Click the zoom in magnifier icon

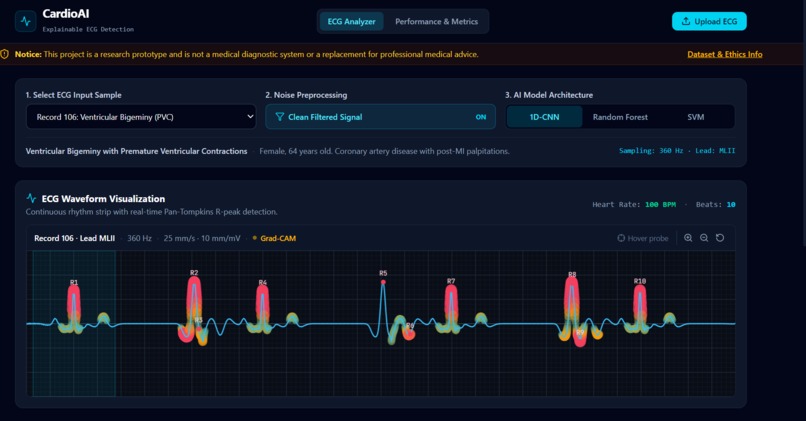[x=688, y=238]
